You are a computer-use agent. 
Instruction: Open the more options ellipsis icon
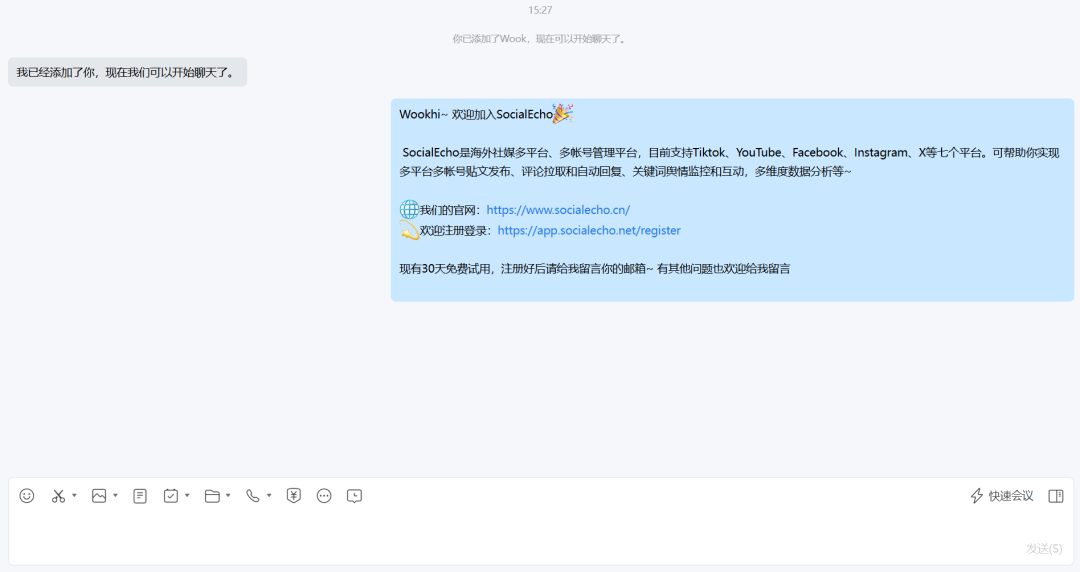[x=324, y=496]
